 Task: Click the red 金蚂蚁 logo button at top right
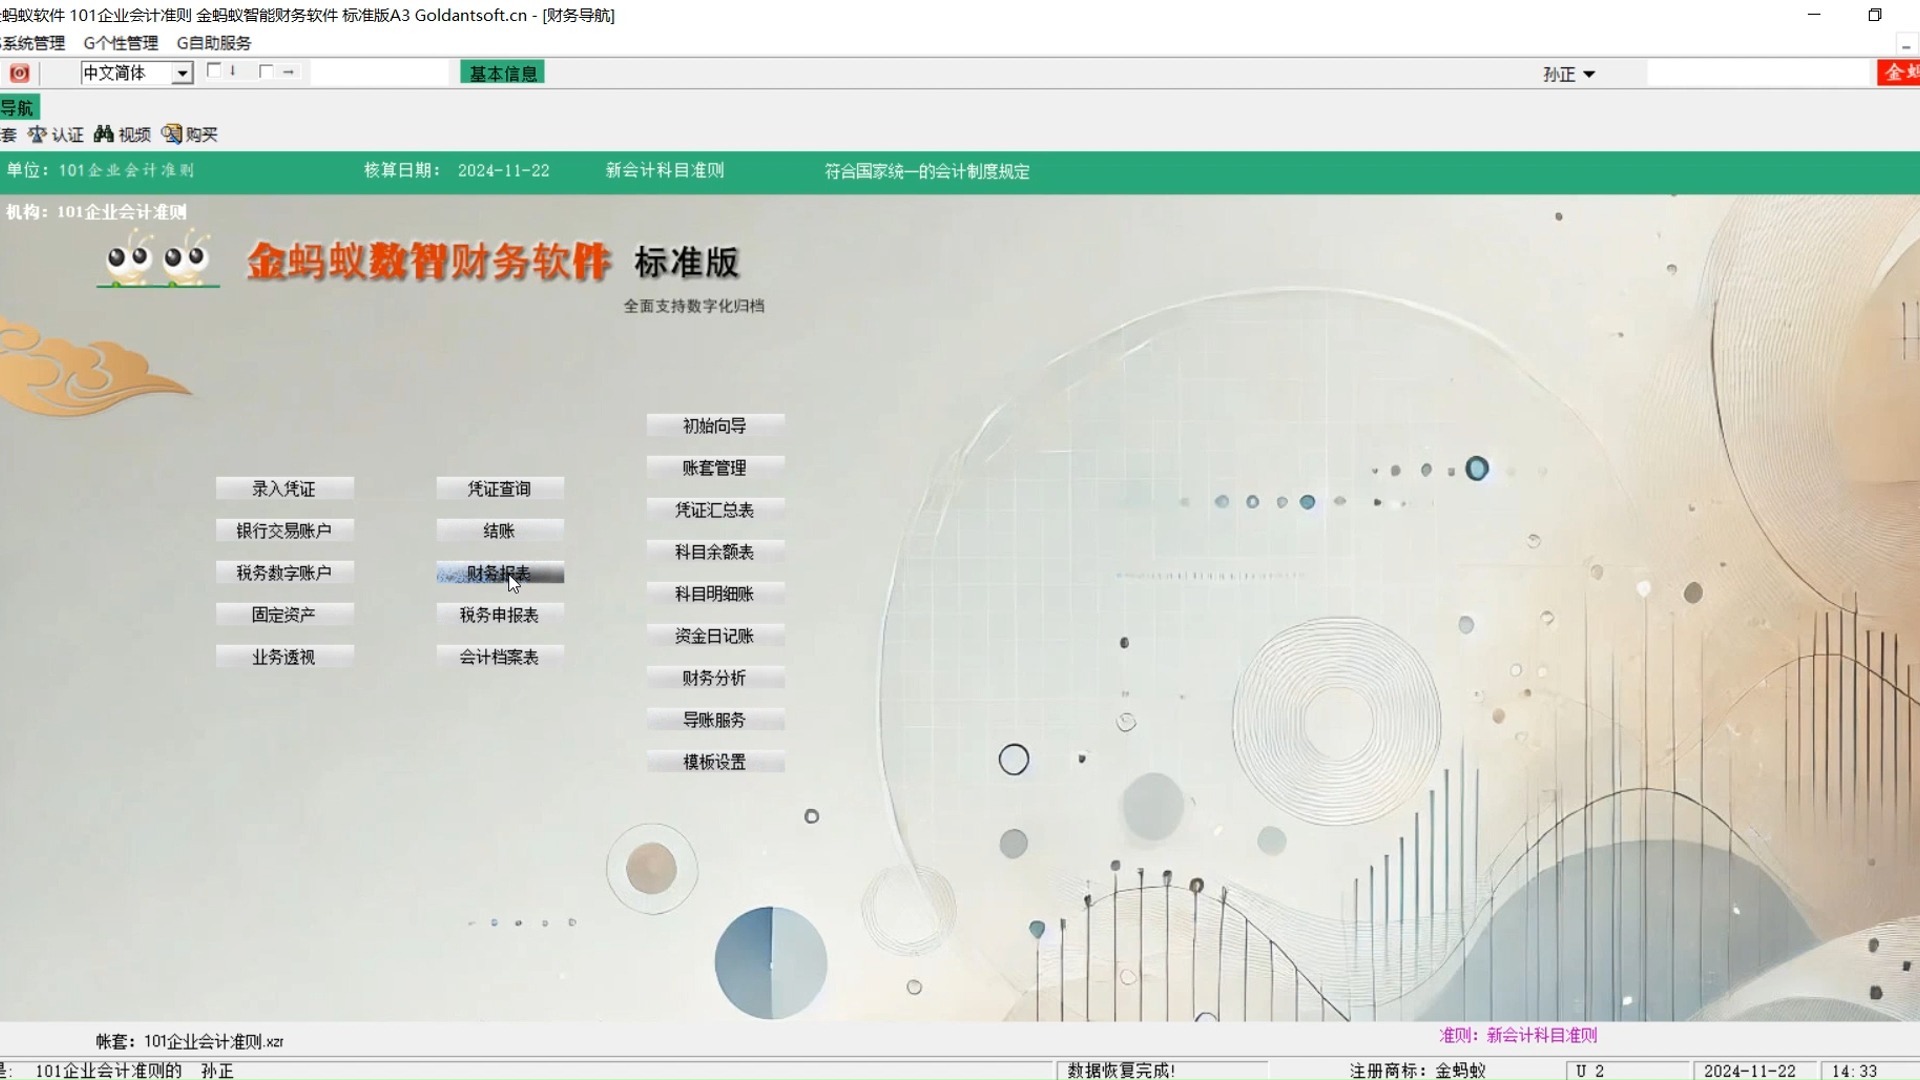(1898, 72)
